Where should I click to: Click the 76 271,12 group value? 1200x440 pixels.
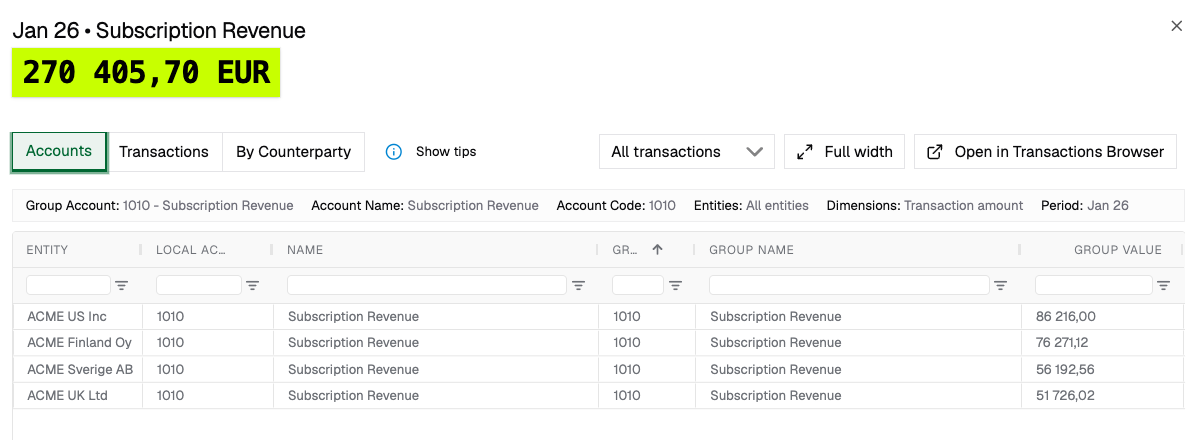[1062, 343]
